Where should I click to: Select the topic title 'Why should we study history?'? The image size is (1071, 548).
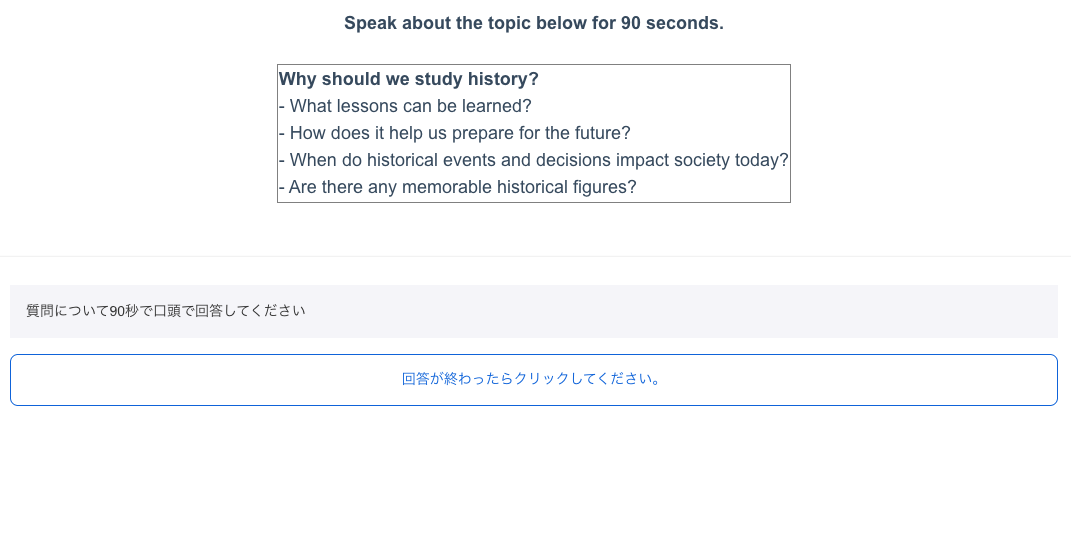pos(408,79)
